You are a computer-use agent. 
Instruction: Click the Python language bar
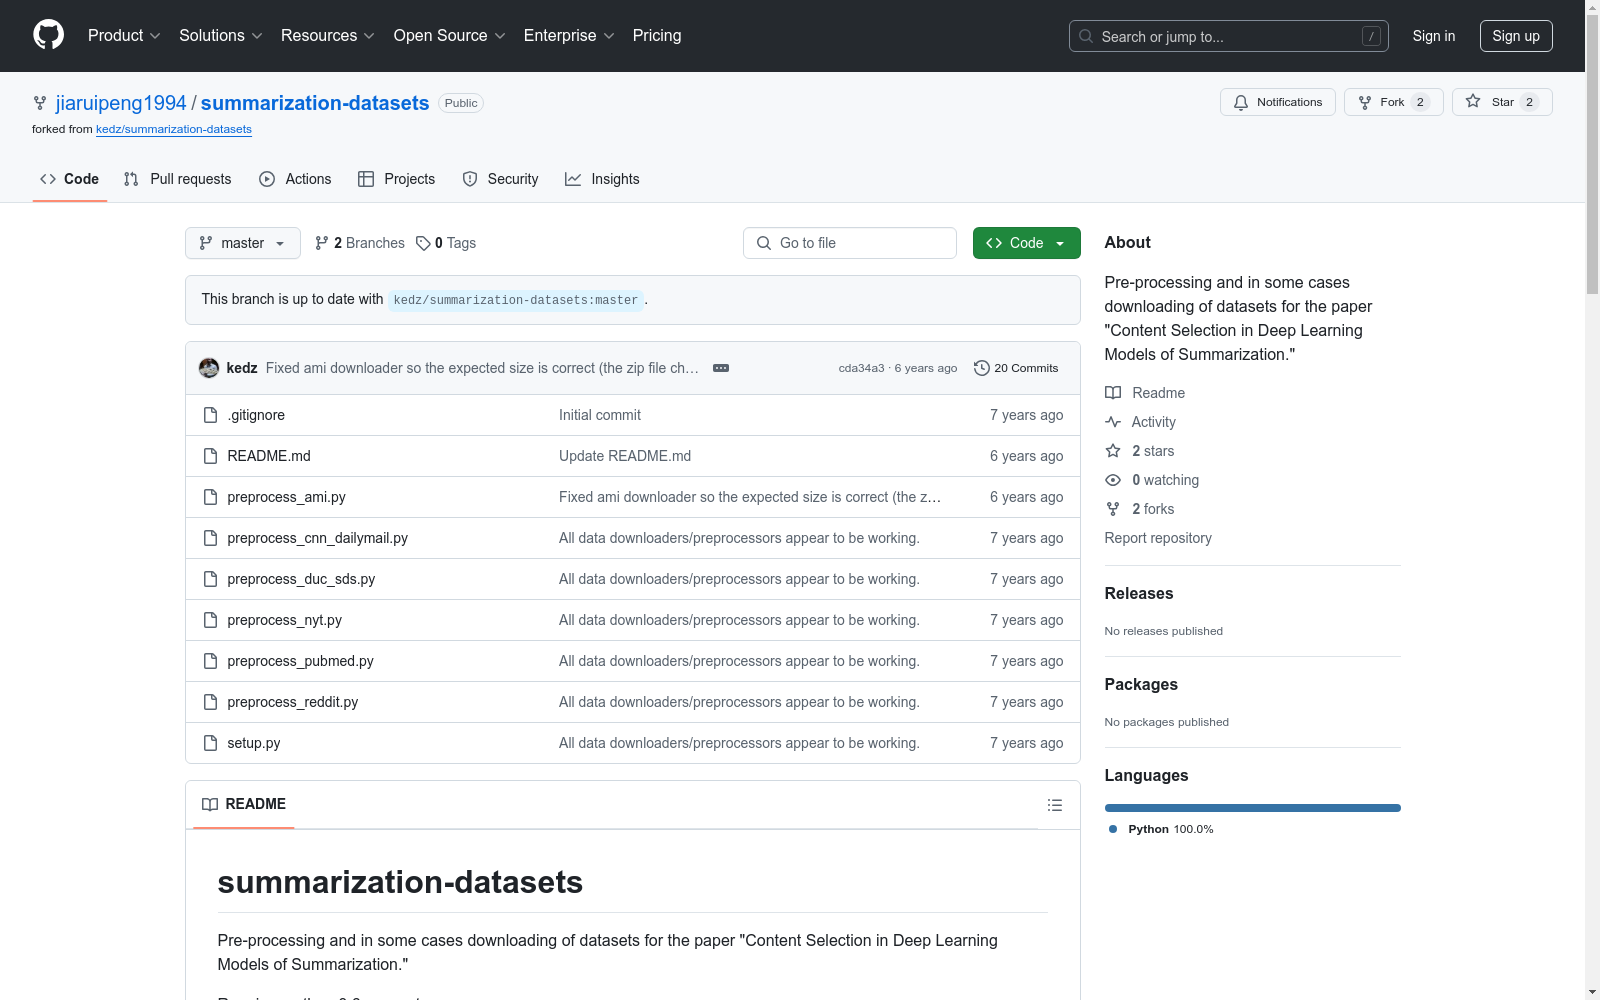tap(1253, 808)
